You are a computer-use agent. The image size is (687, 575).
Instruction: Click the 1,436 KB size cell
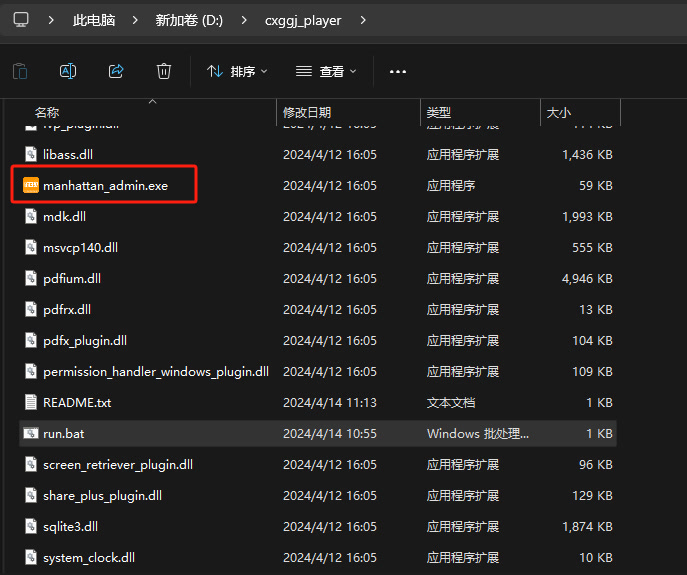(x=587, y=155)
